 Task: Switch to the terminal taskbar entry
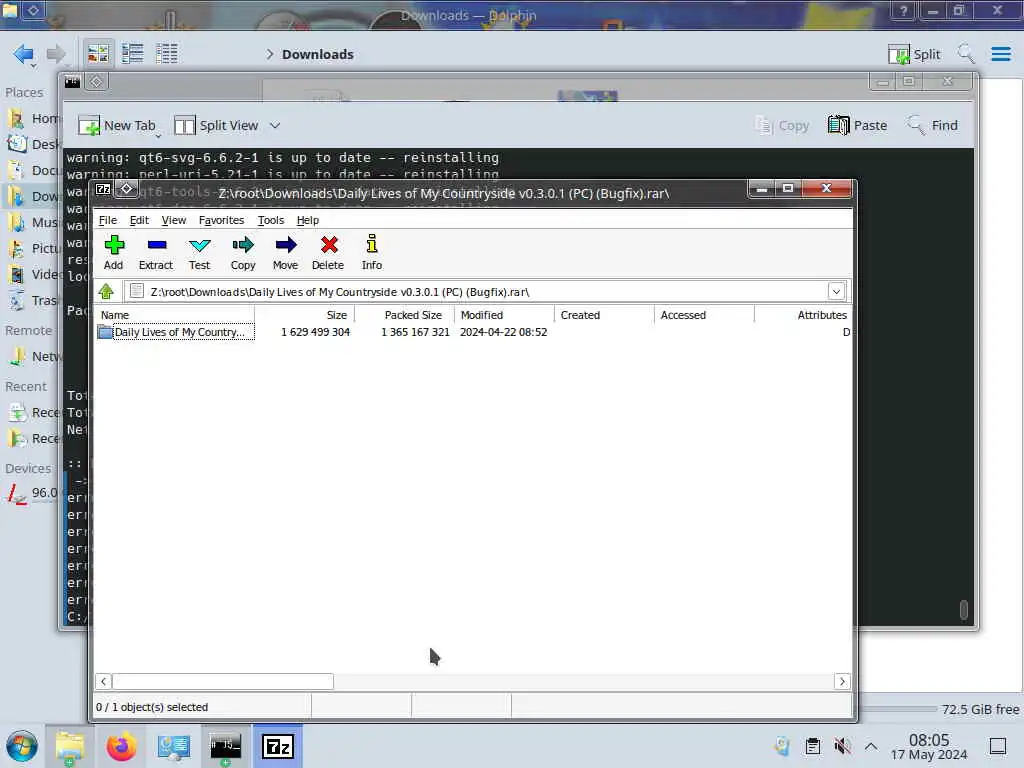coord(225,746)
